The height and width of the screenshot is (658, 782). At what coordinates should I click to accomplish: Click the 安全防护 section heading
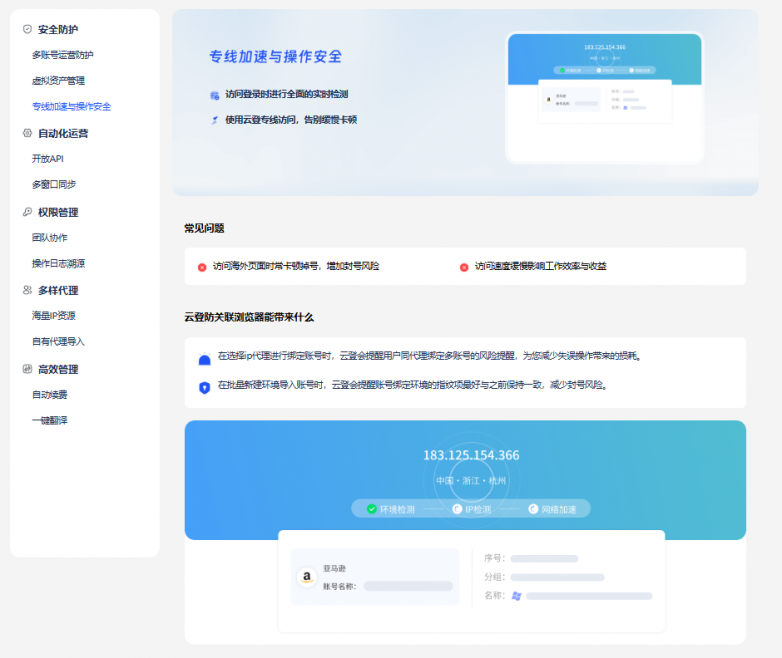coord(58,29)
